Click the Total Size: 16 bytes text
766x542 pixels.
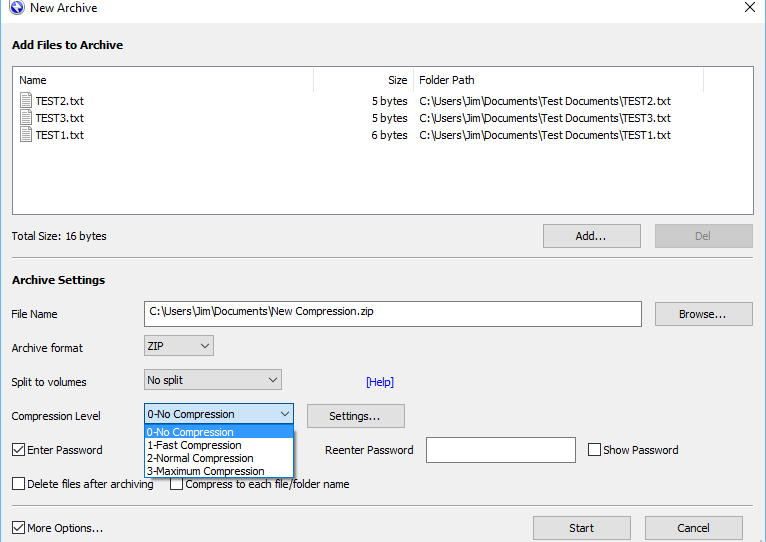(59, 236)
